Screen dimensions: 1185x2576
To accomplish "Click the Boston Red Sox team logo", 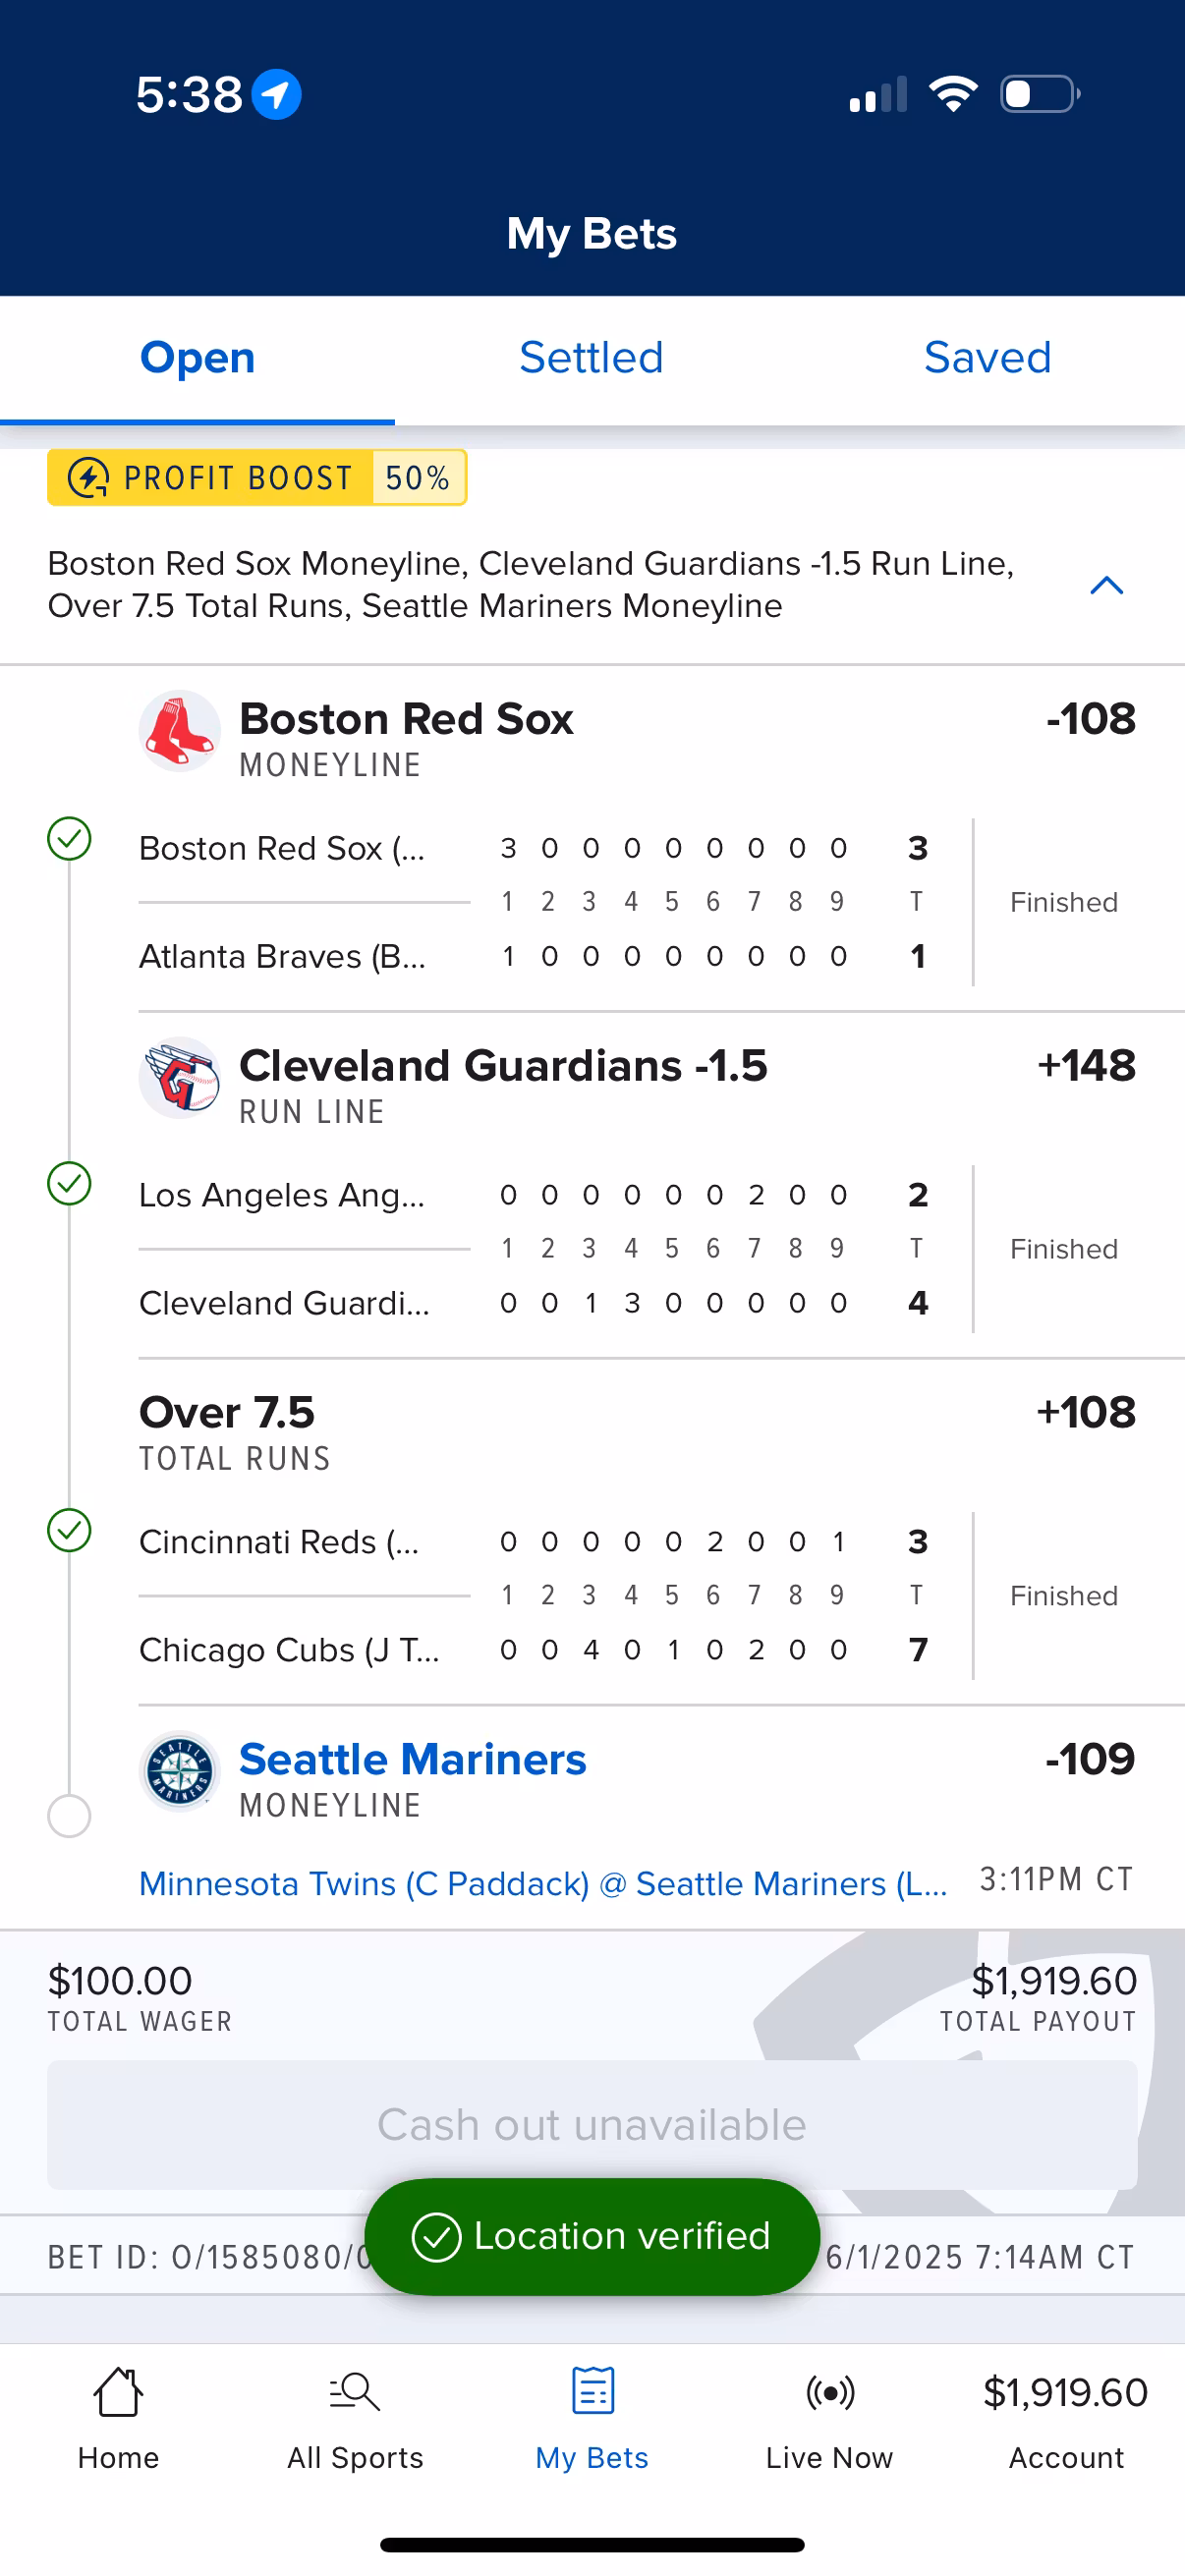I will (179, 731).
